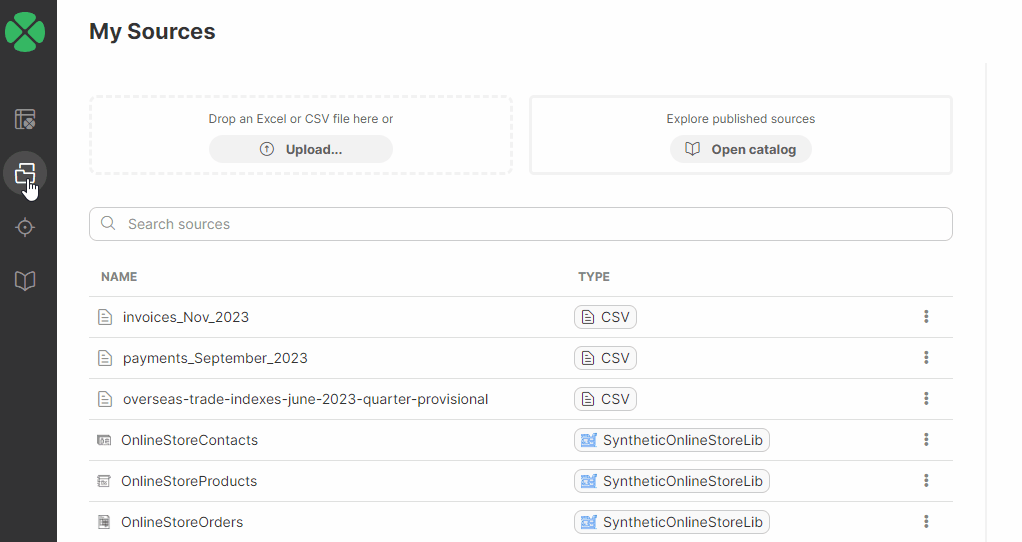Open the table view sidebar icon
Image resolution: width=1022 pixels, height=542 pixels.
[x=25, y=120]
